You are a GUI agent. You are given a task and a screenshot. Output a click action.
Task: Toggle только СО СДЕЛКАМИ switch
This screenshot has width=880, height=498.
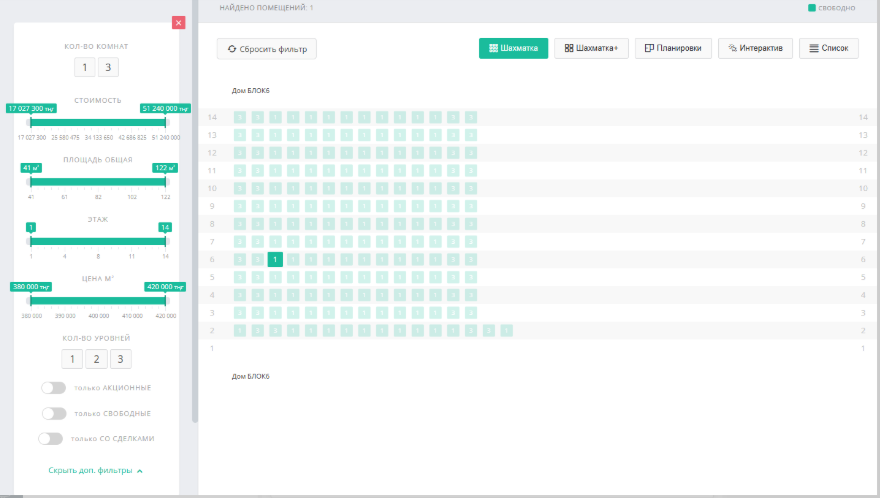(x=50, y=438)
